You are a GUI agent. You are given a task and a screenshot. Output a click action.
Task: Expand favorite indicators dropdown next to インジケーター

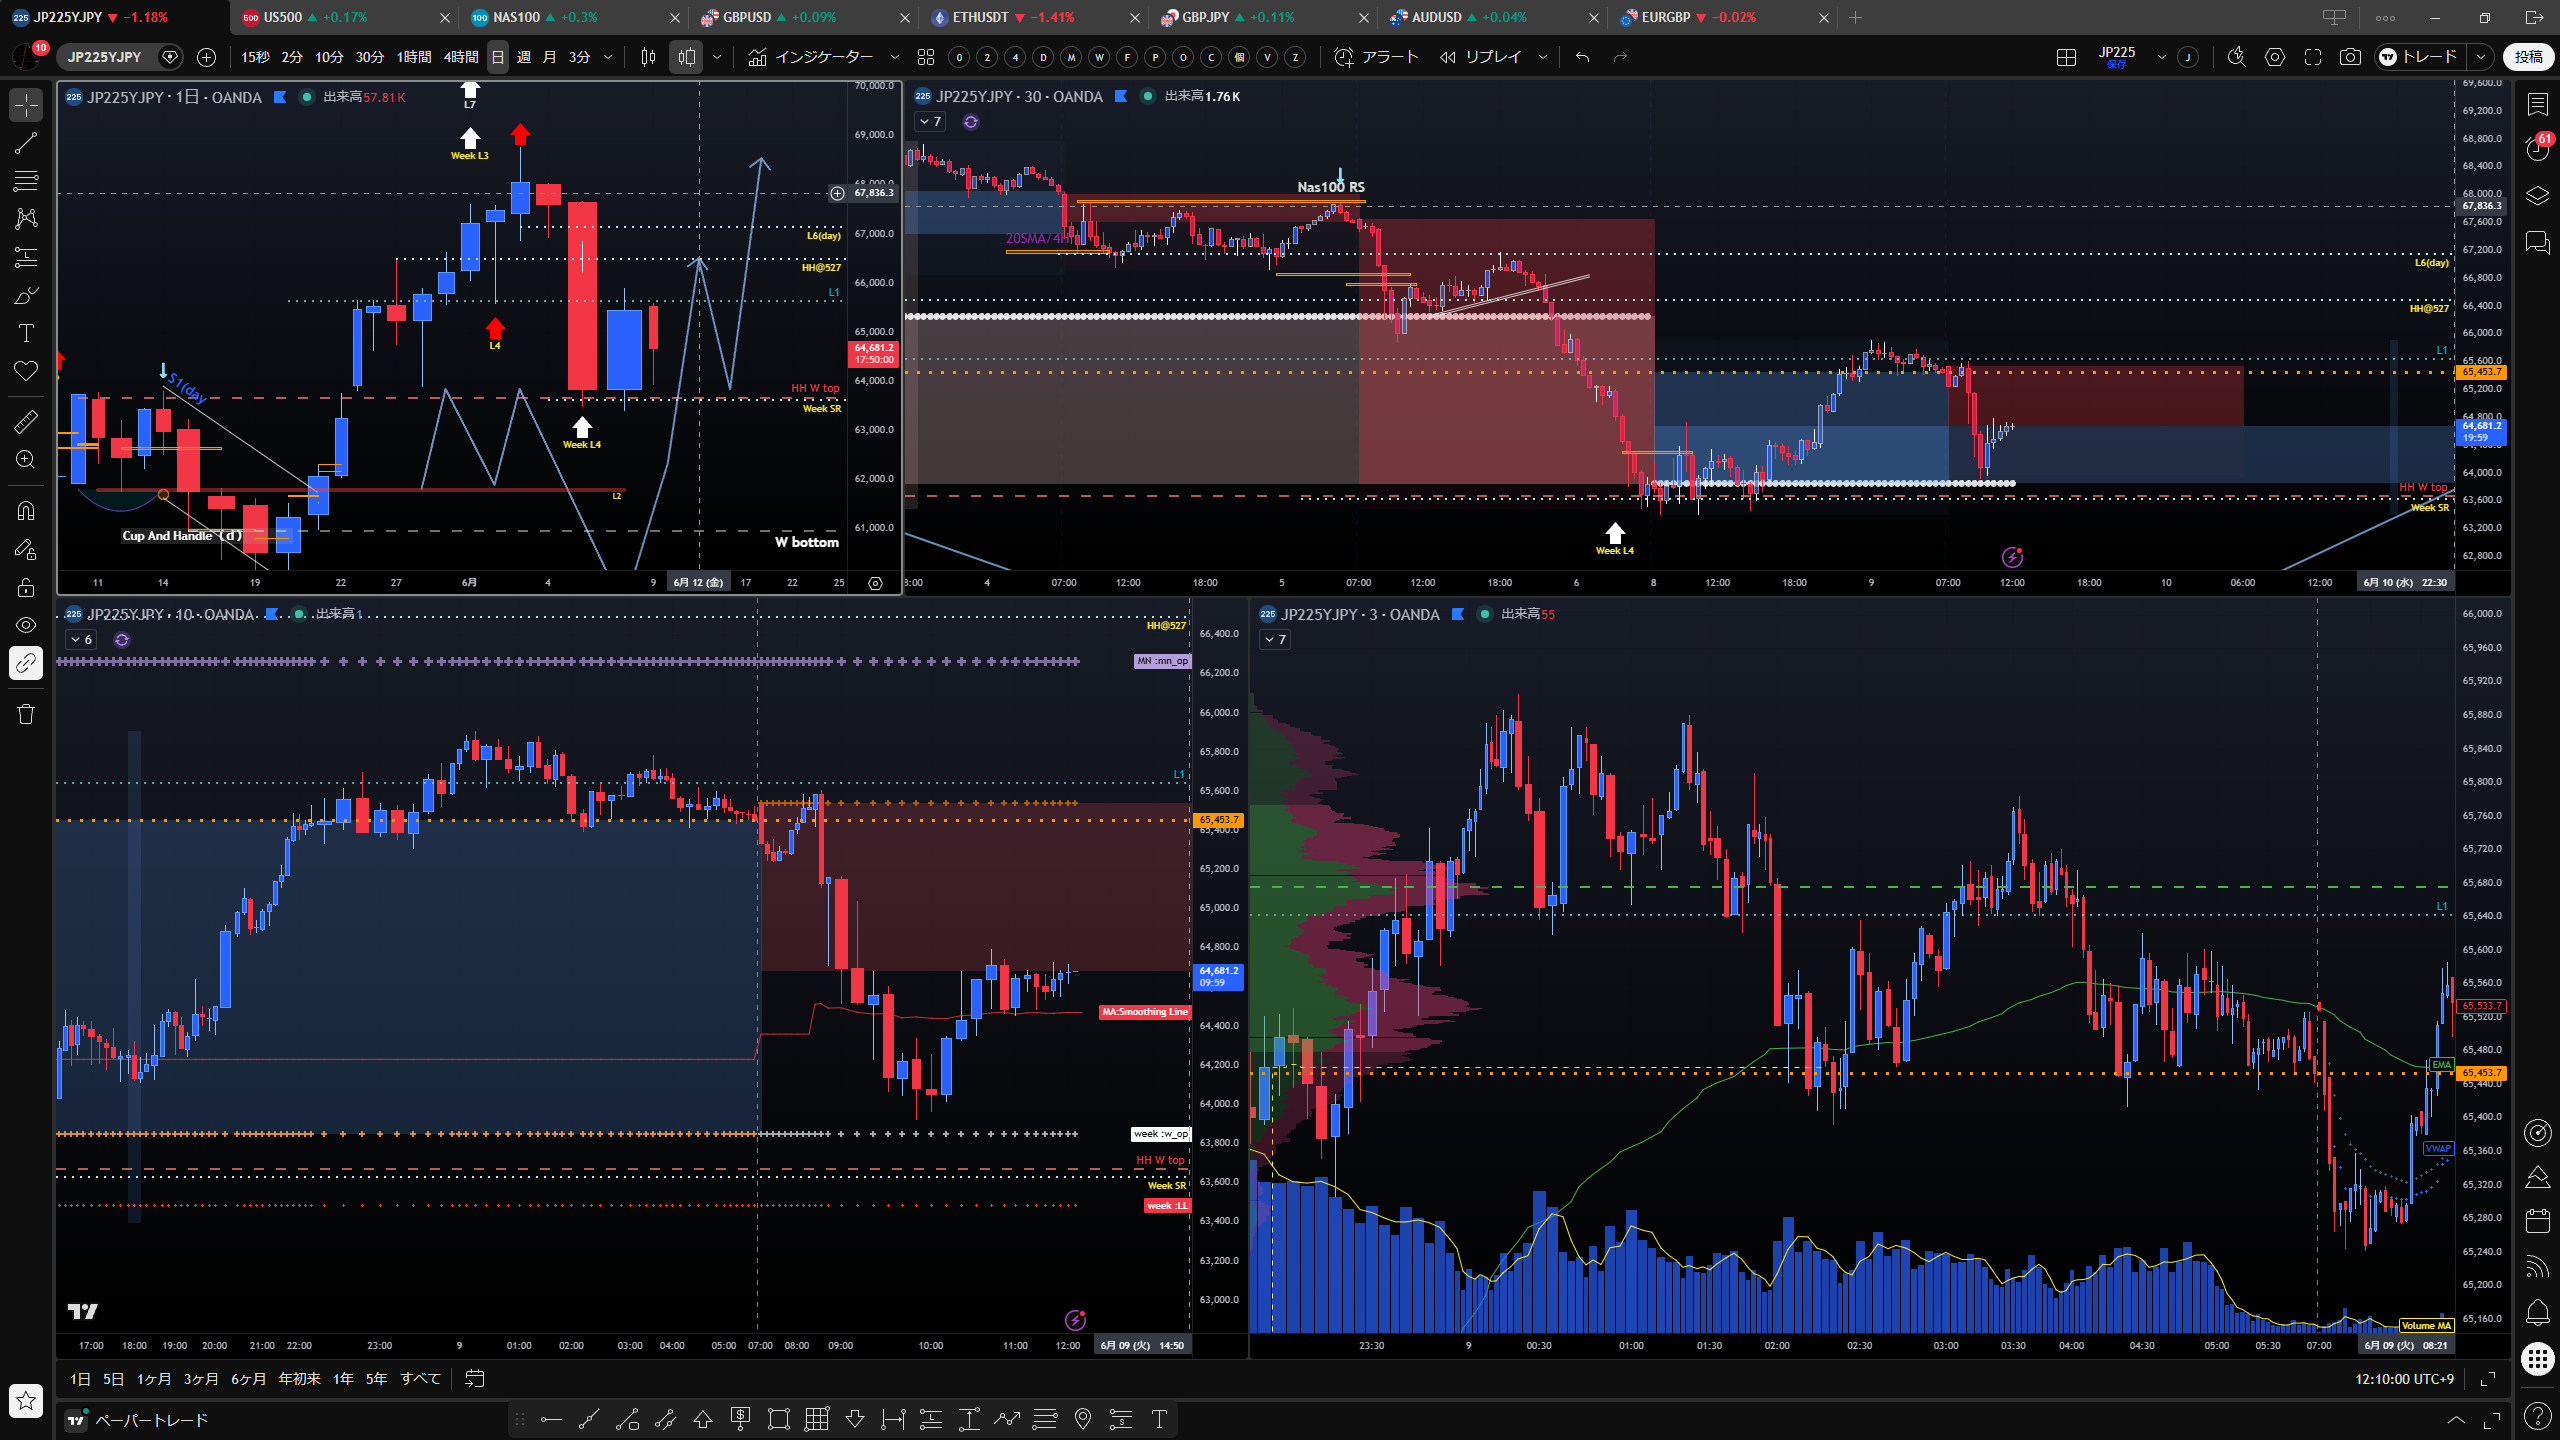[x=895, y=57]
